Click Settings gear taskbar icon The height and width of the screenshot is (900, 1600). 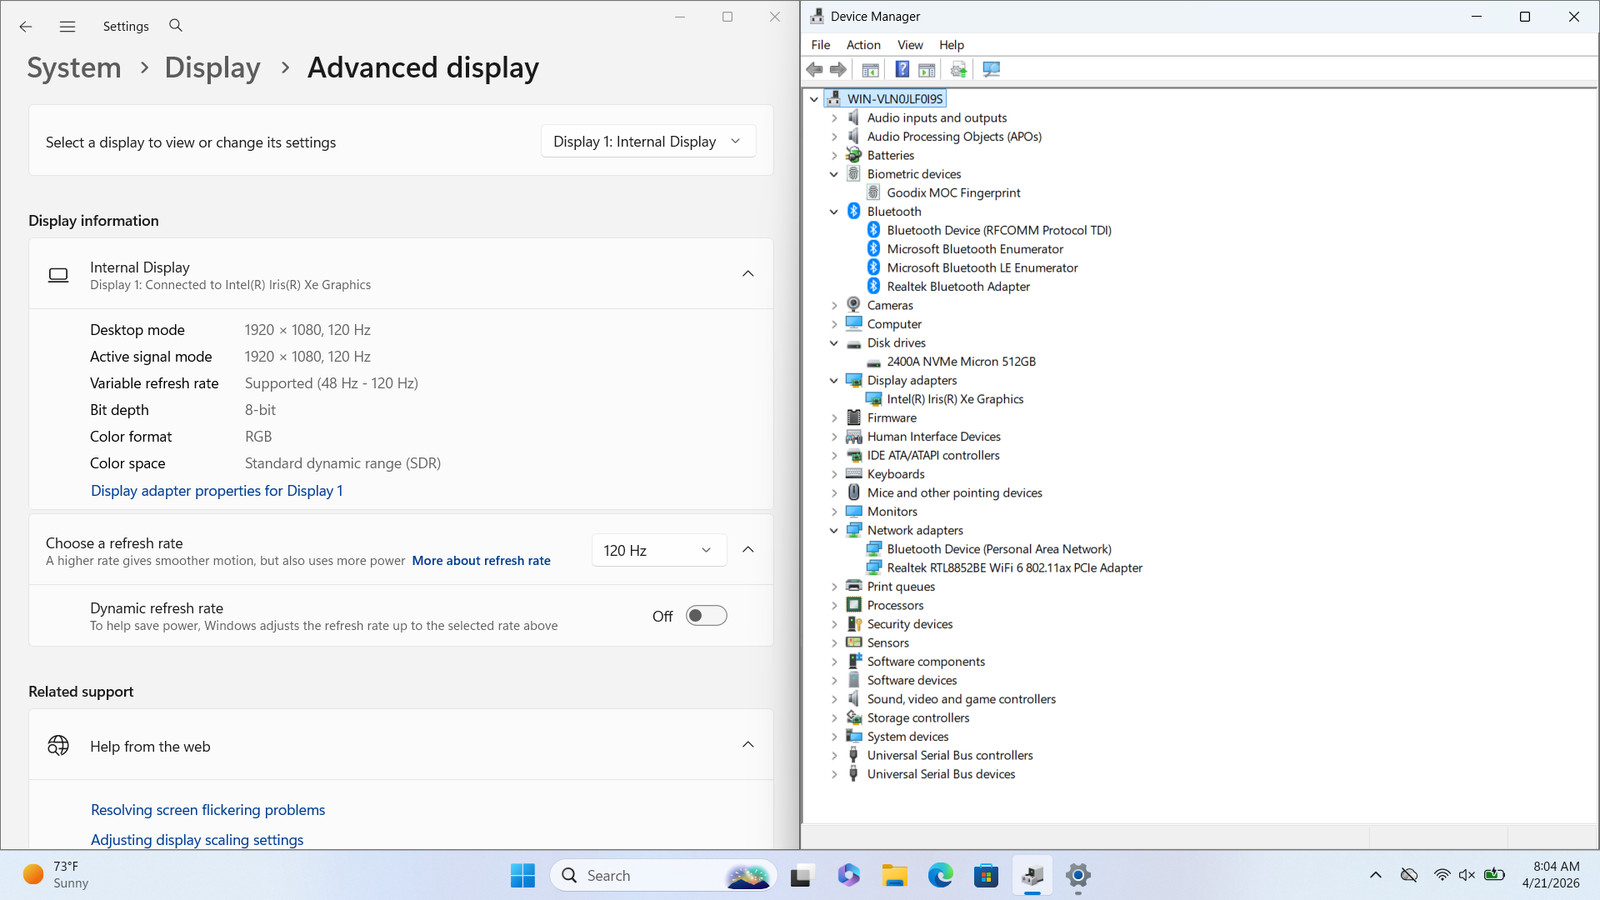click(x=1078, y=876)
